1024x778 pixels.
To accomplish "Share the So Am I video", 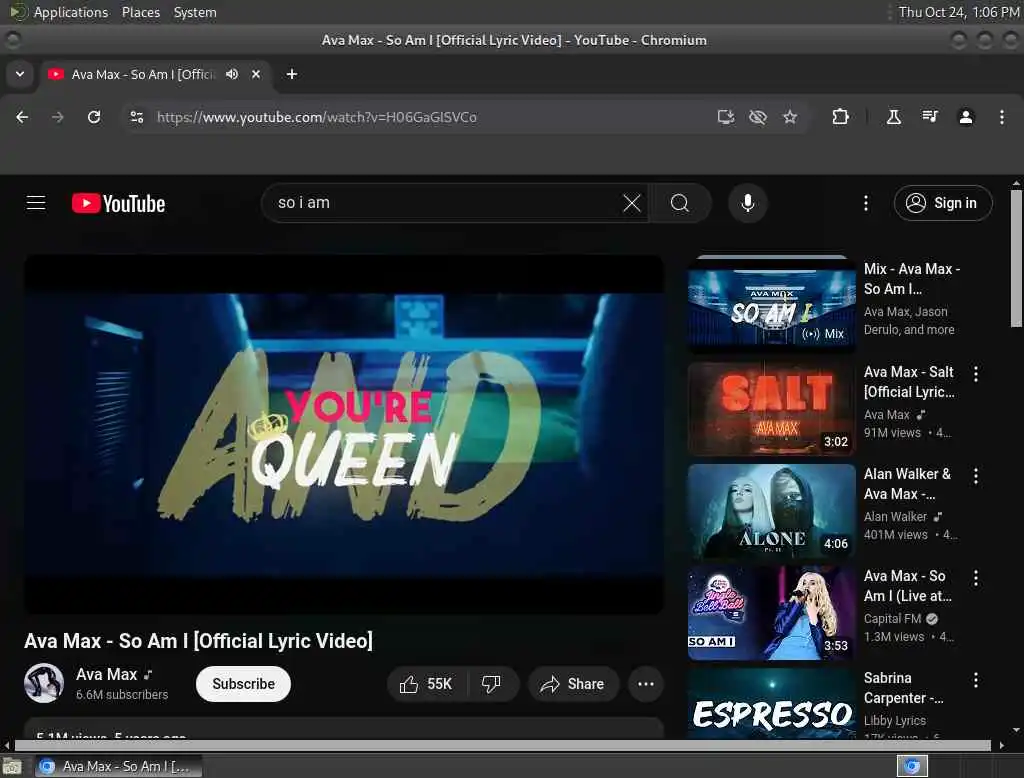I will [x=573, y=684].
